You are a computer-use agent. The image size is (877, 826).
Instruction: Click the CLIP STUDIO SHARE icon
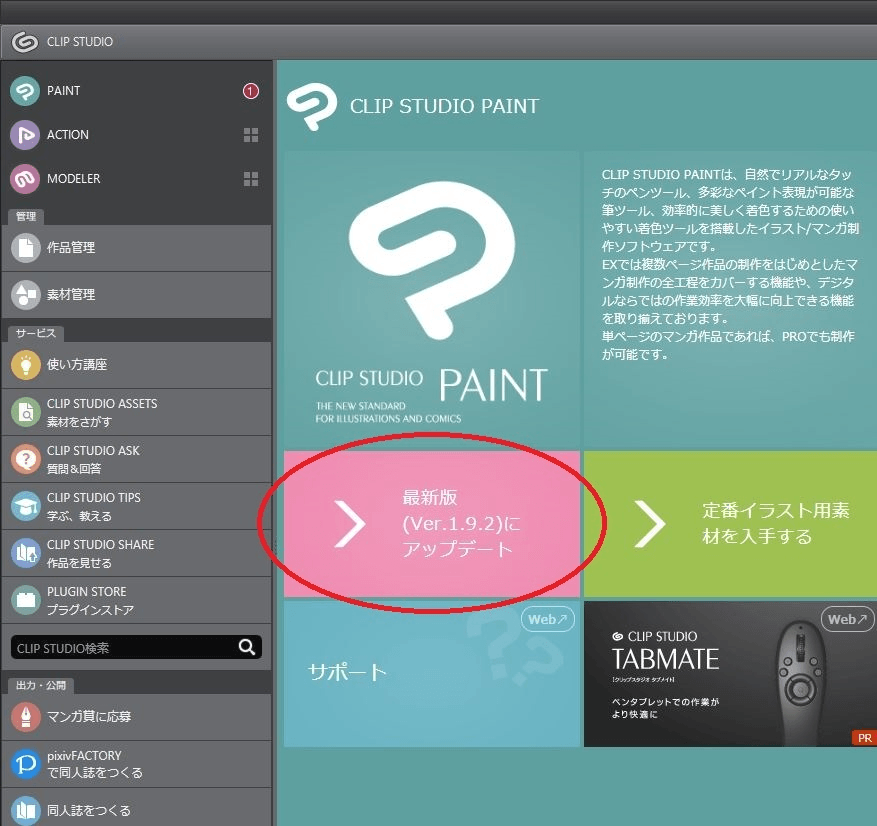coord(26,553)
